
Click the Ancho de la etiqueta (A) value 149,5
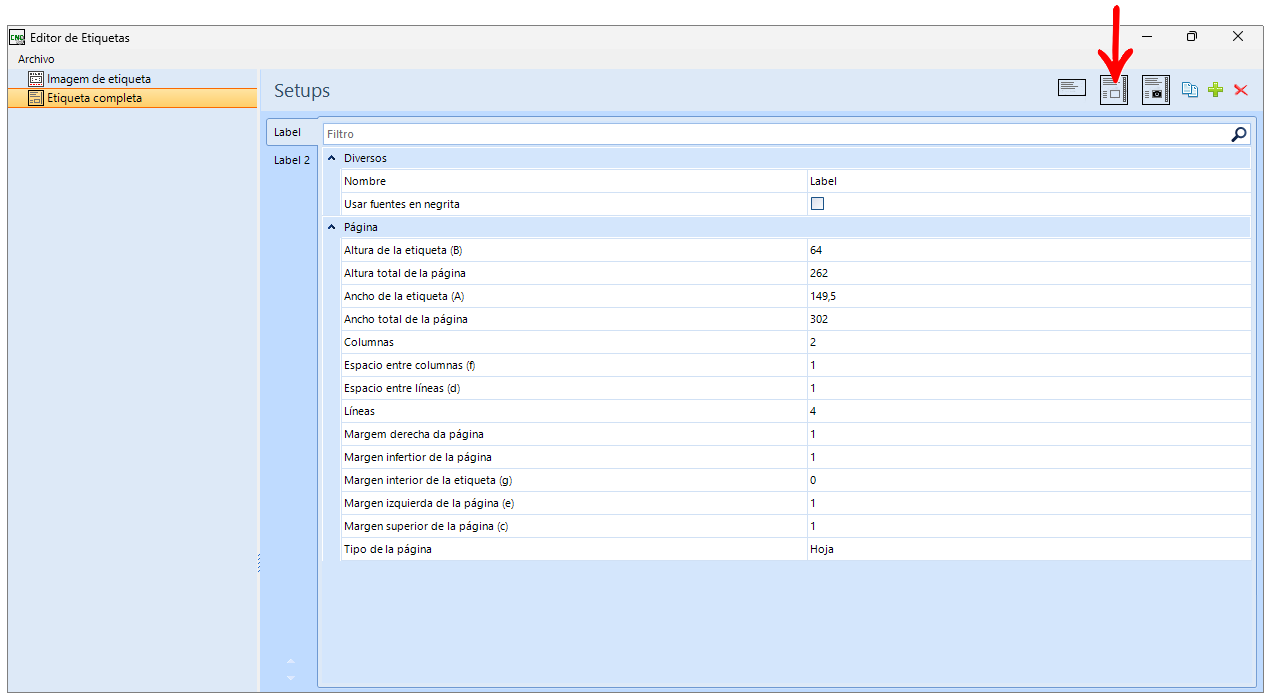[x=1029, y=296]
